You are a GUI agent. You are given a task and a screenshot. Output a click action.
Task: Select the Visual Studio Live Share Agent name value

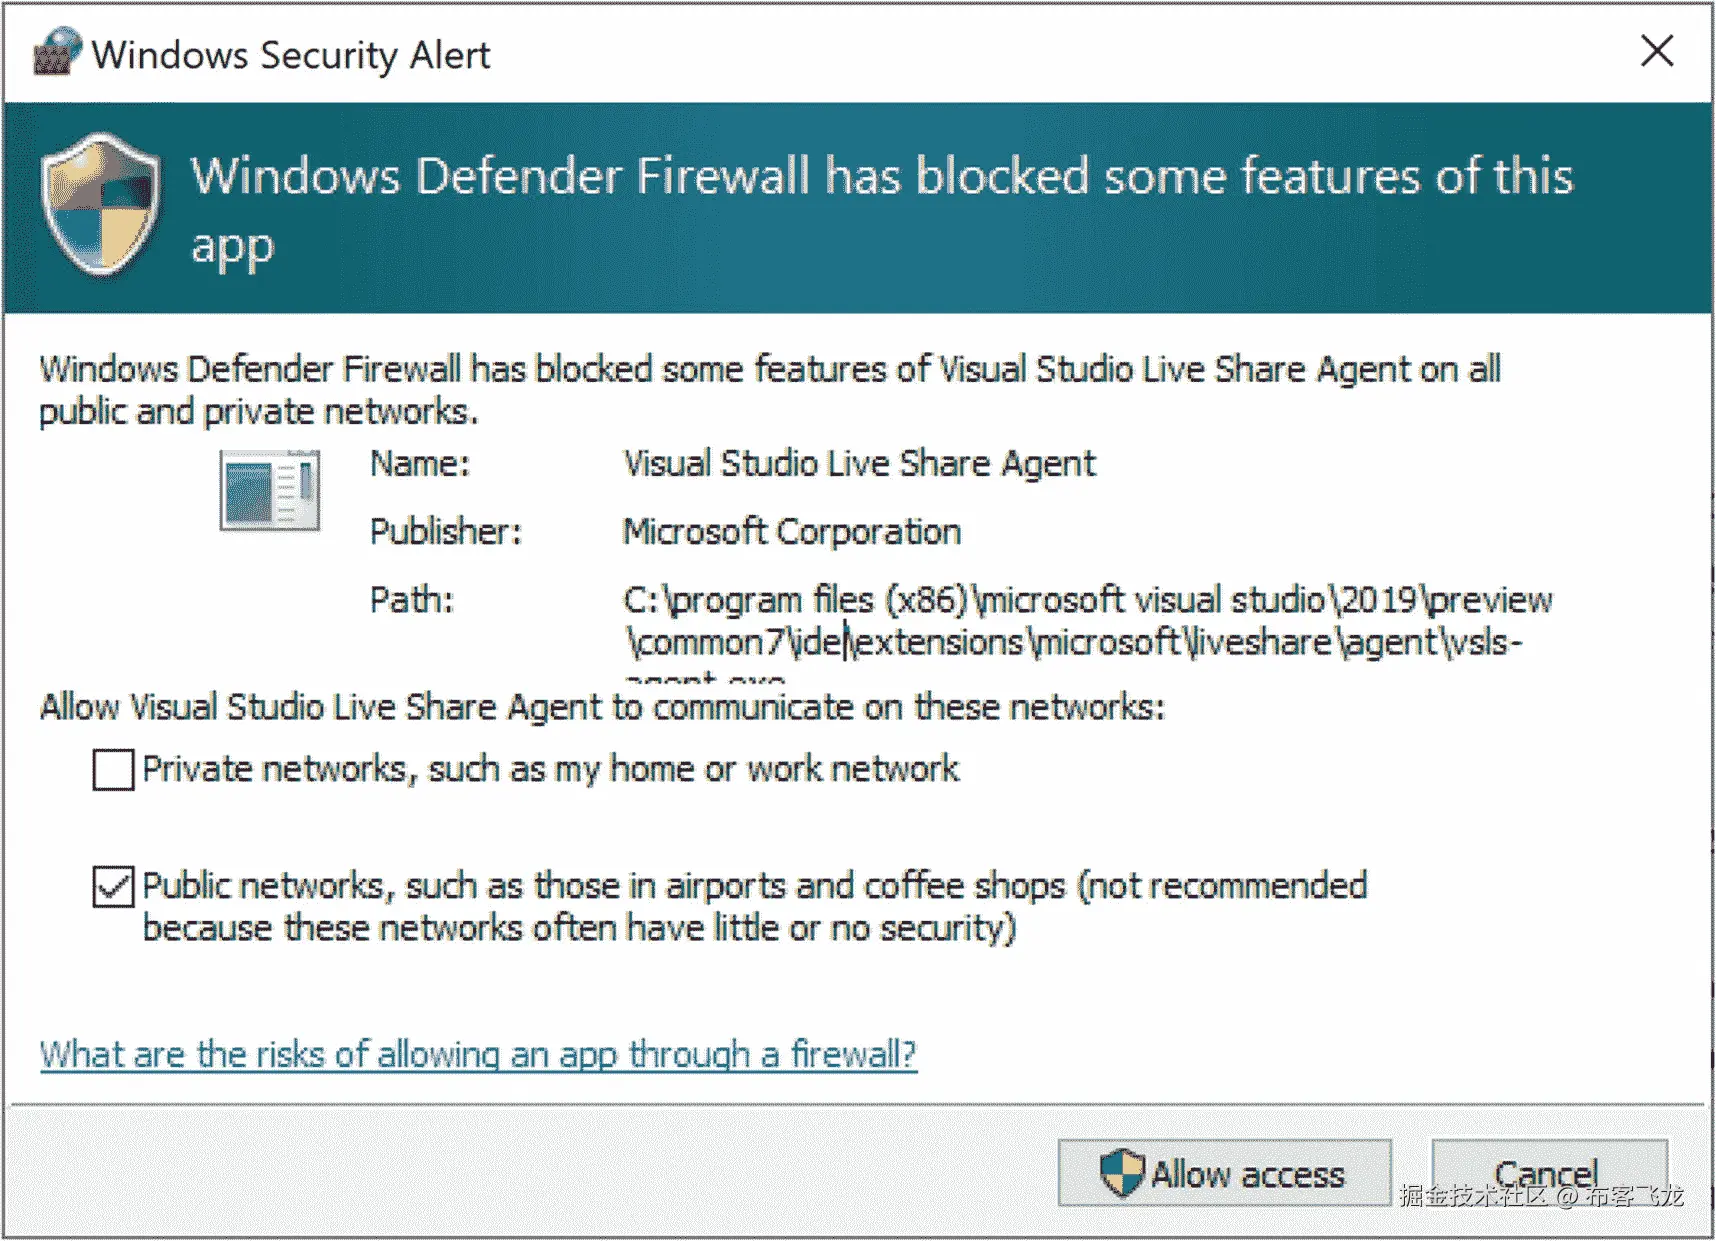(x=859, y=464)
